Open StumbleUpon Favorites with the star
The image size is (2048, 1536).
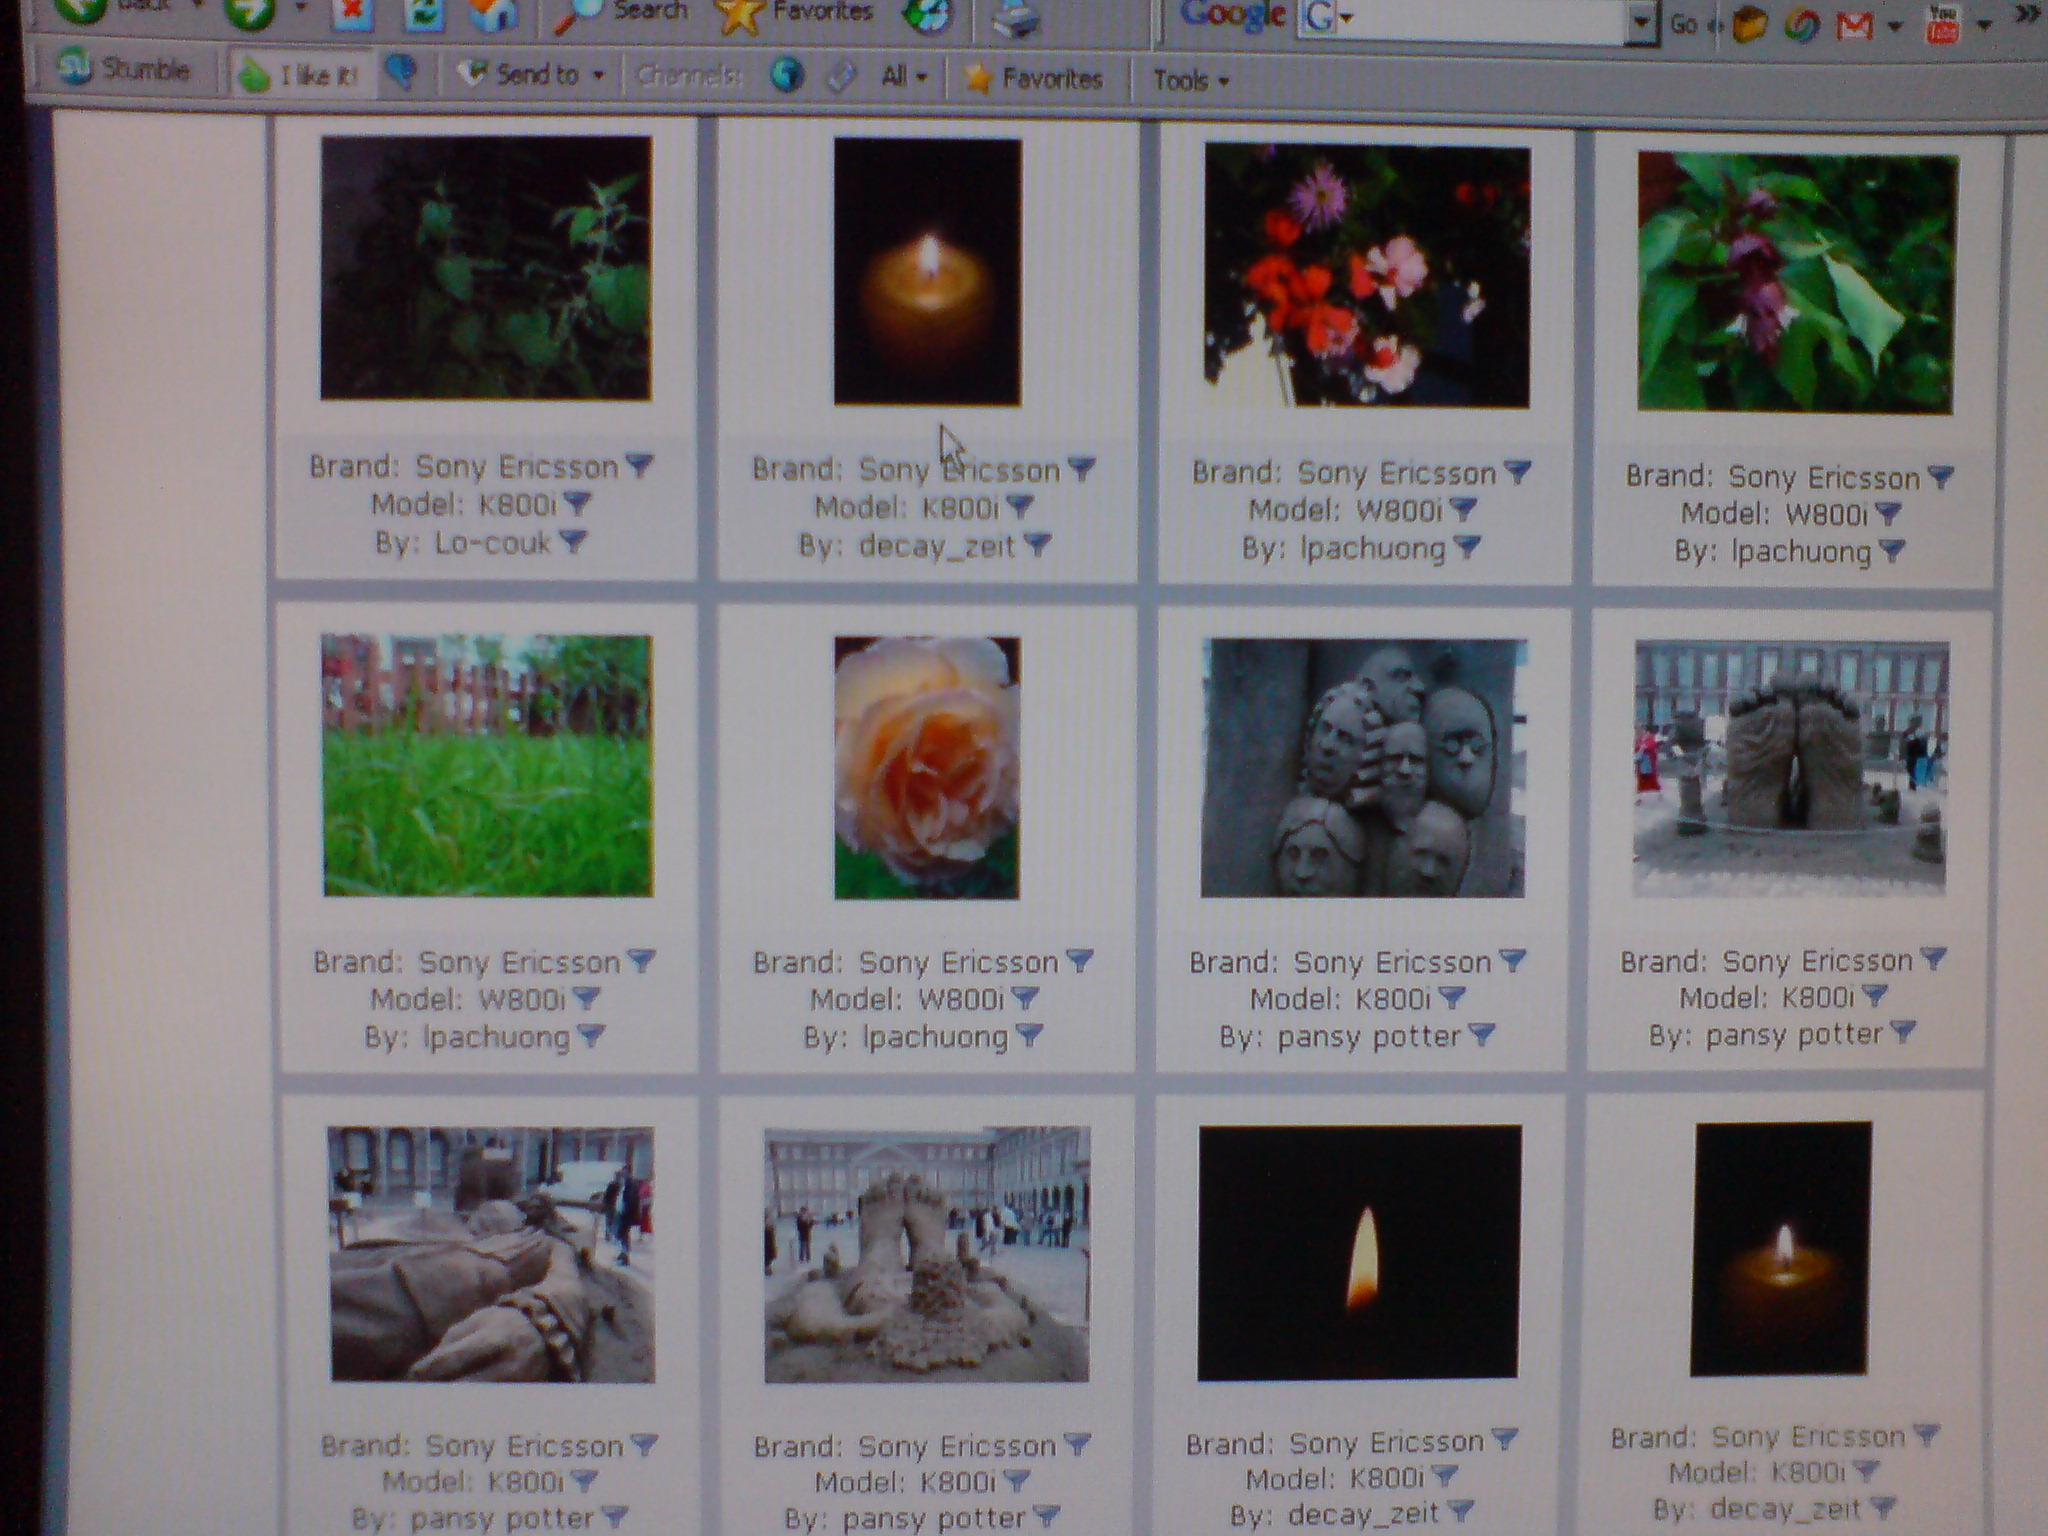pyautogui.click(x=1034, y=78)
